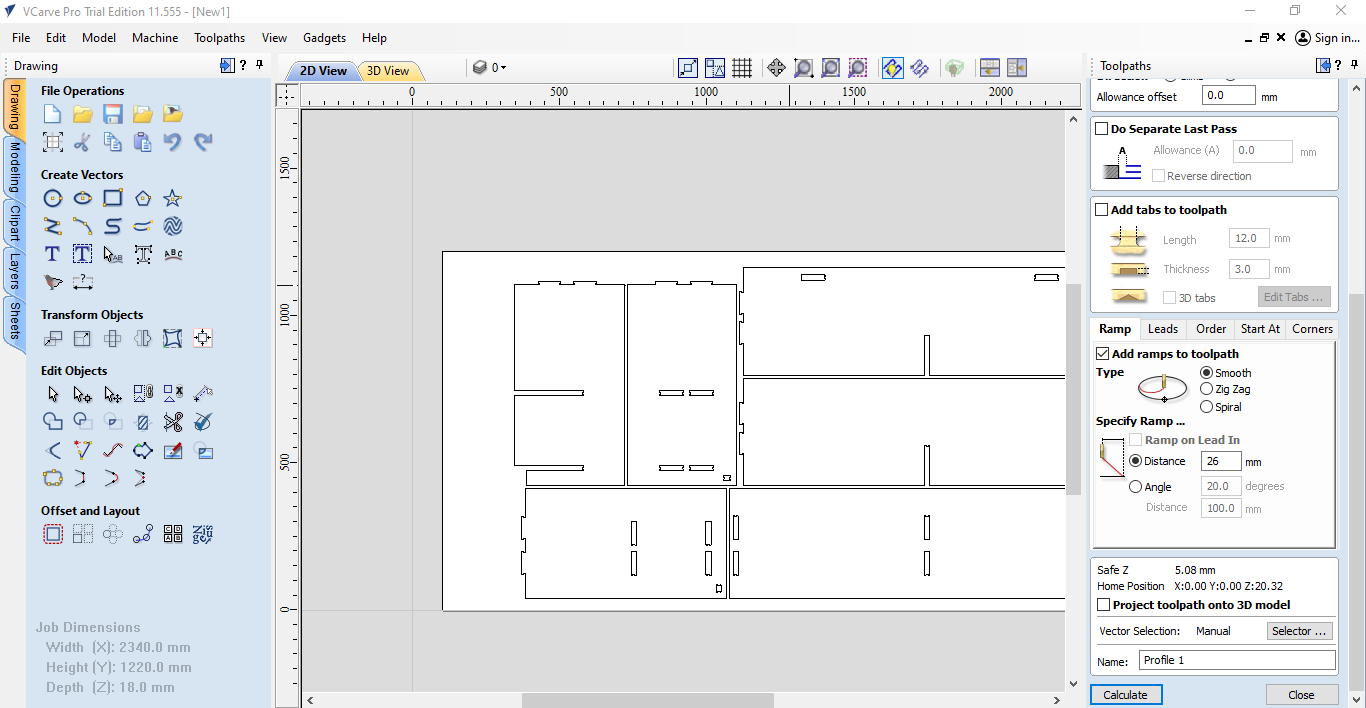1366x708 pixels.
Task: Click the horizontal scrollbar under the drawing
Action: click(647, 700)
